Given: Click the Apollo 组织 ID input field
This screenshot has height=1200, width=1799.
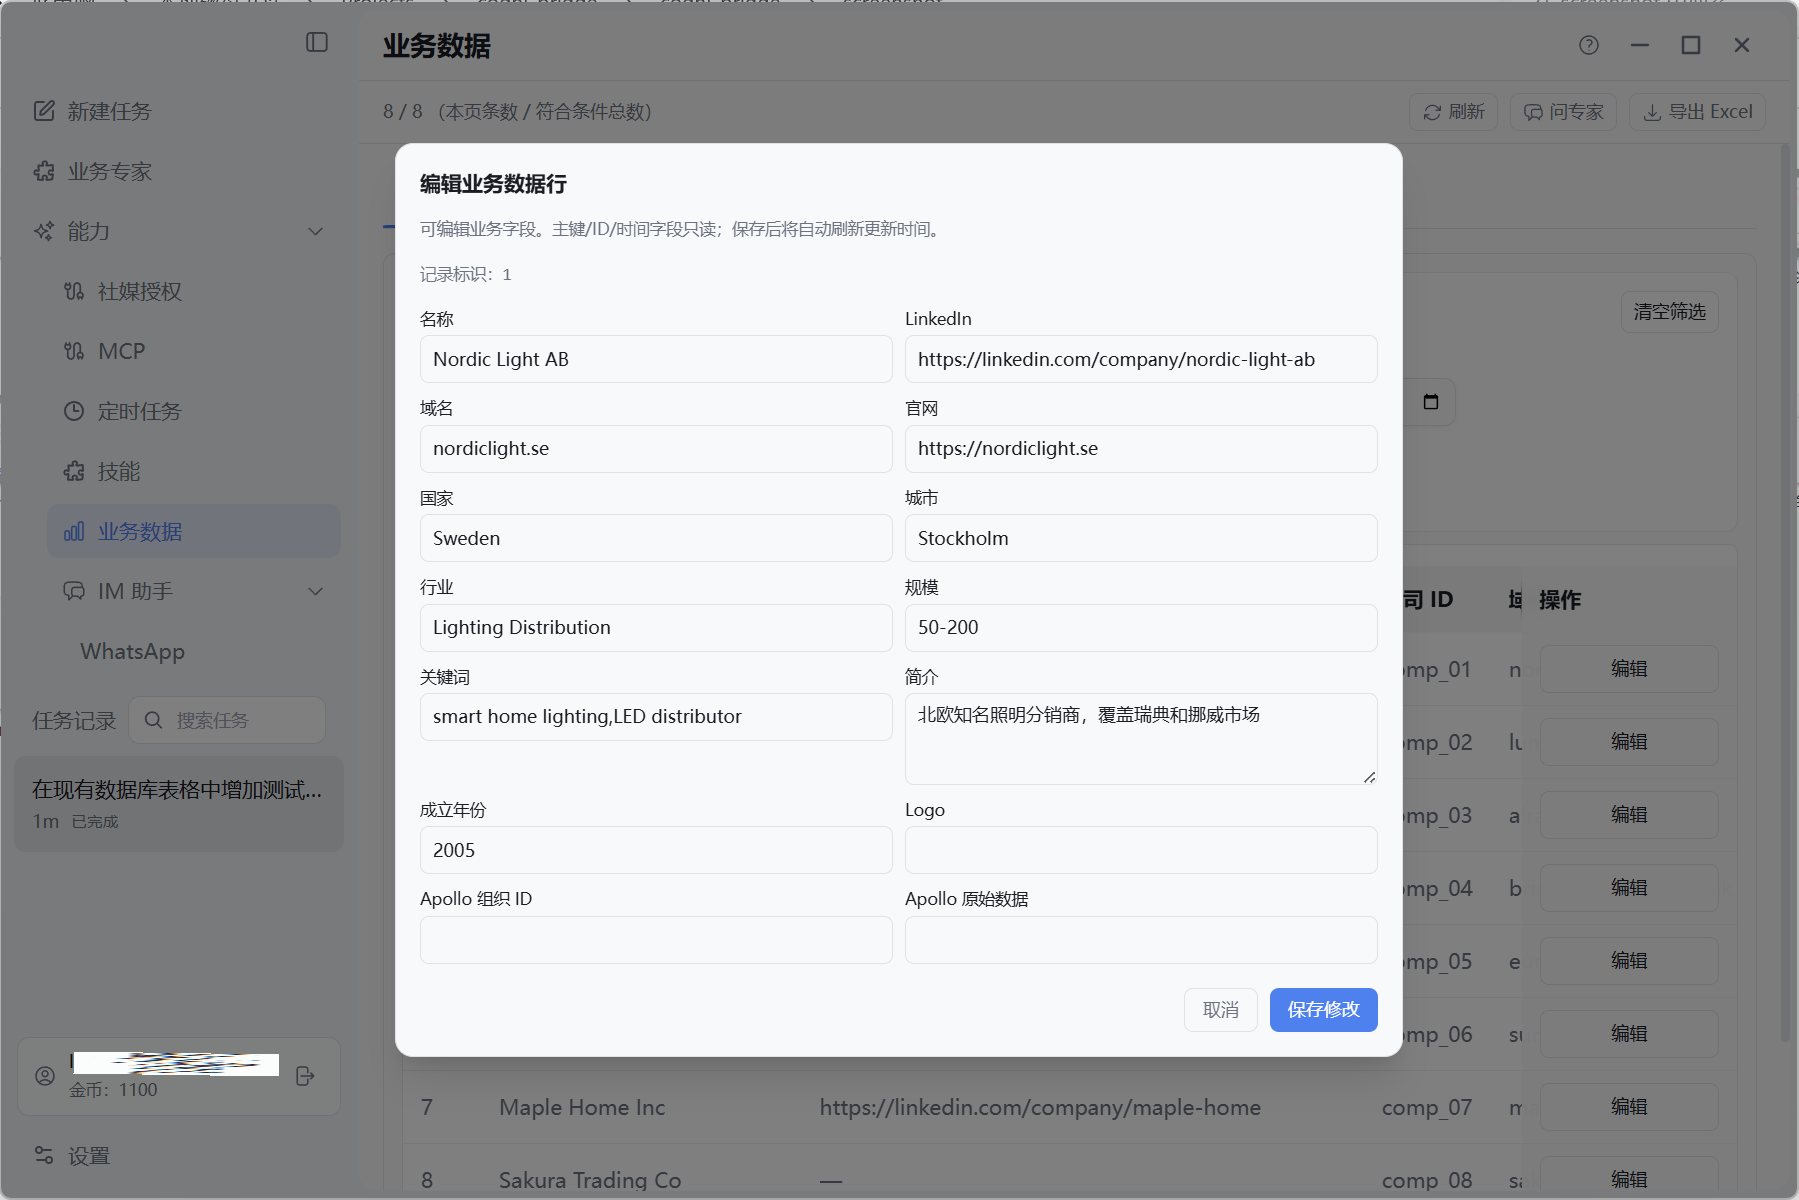Looking at the screenshot, I should click(656, 940).
